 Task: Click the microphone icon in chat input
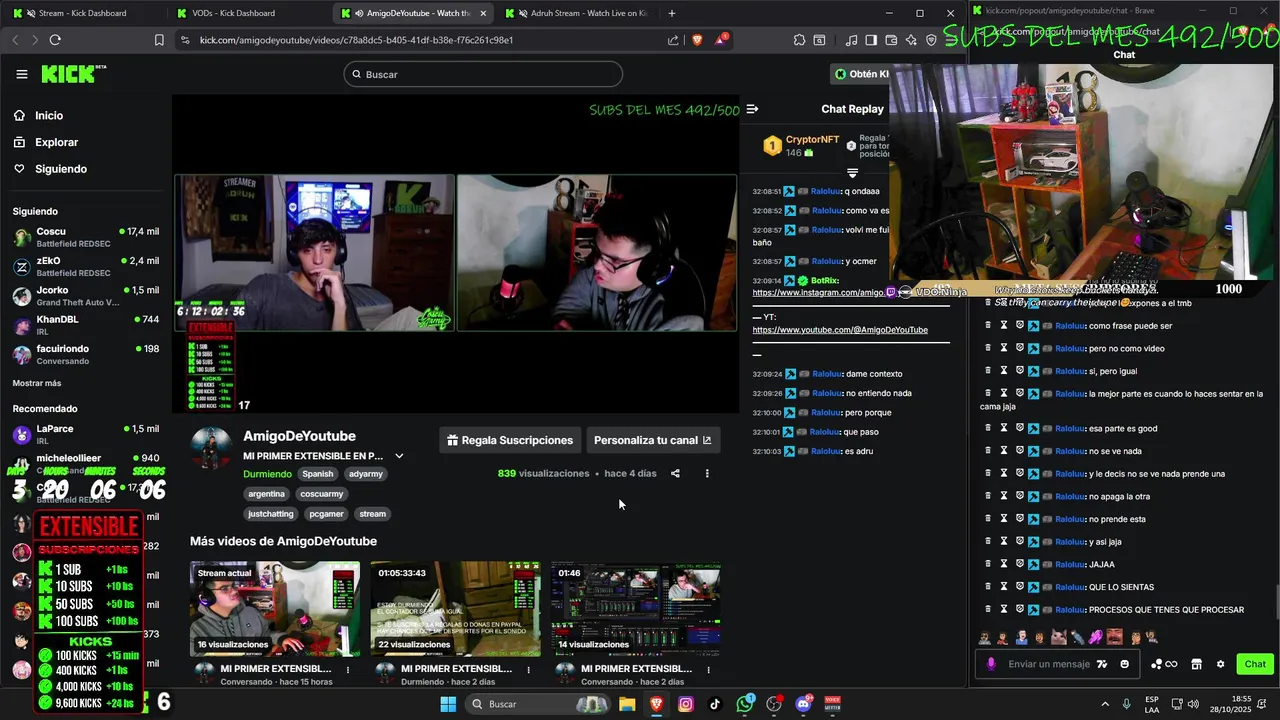(x=991, y=664)
